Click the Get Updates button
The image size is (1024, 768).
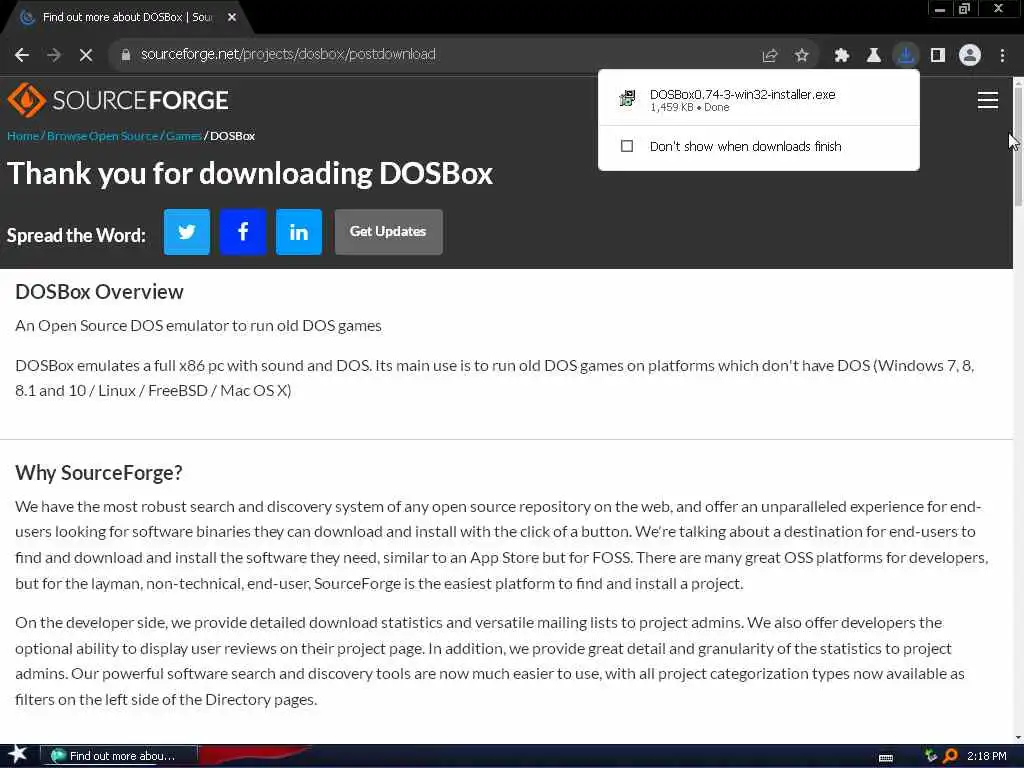tap(389, 232)
